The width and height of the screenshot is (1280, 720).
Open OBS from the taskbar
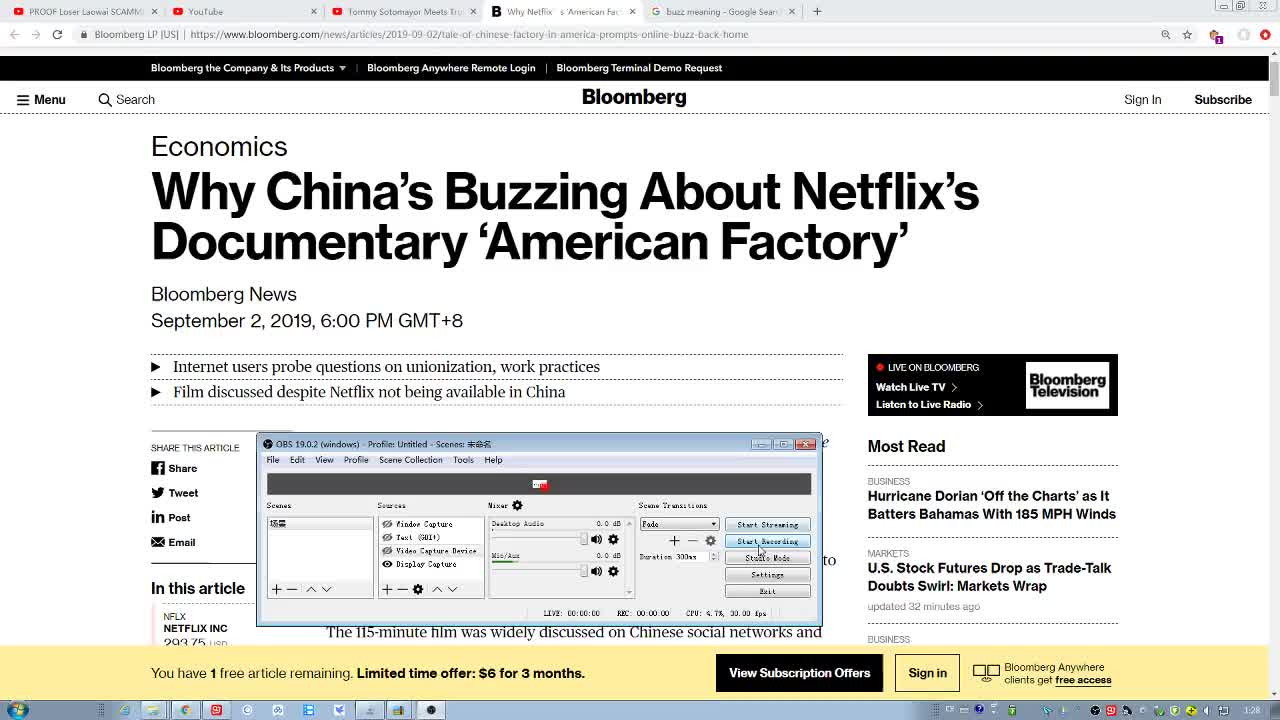click(x=431, y=710)
